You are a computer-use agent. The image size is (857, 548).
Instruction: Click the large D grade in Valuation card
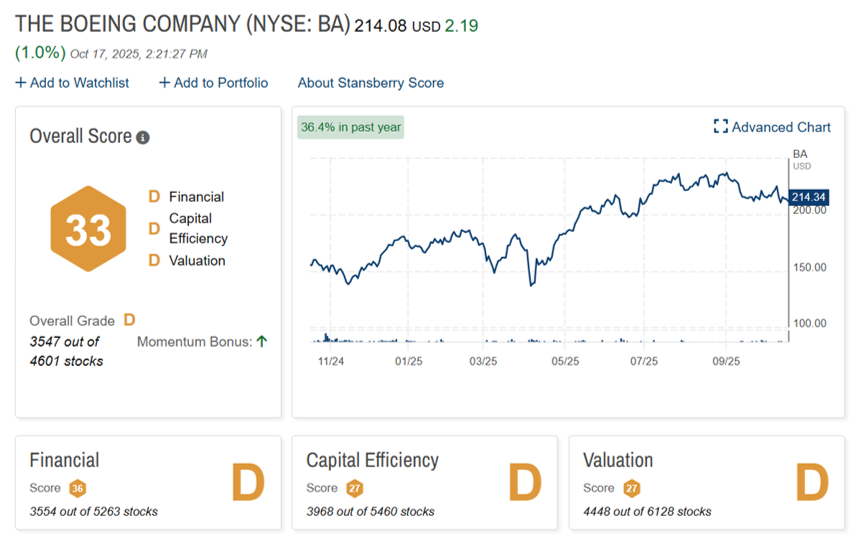point(811,484)
